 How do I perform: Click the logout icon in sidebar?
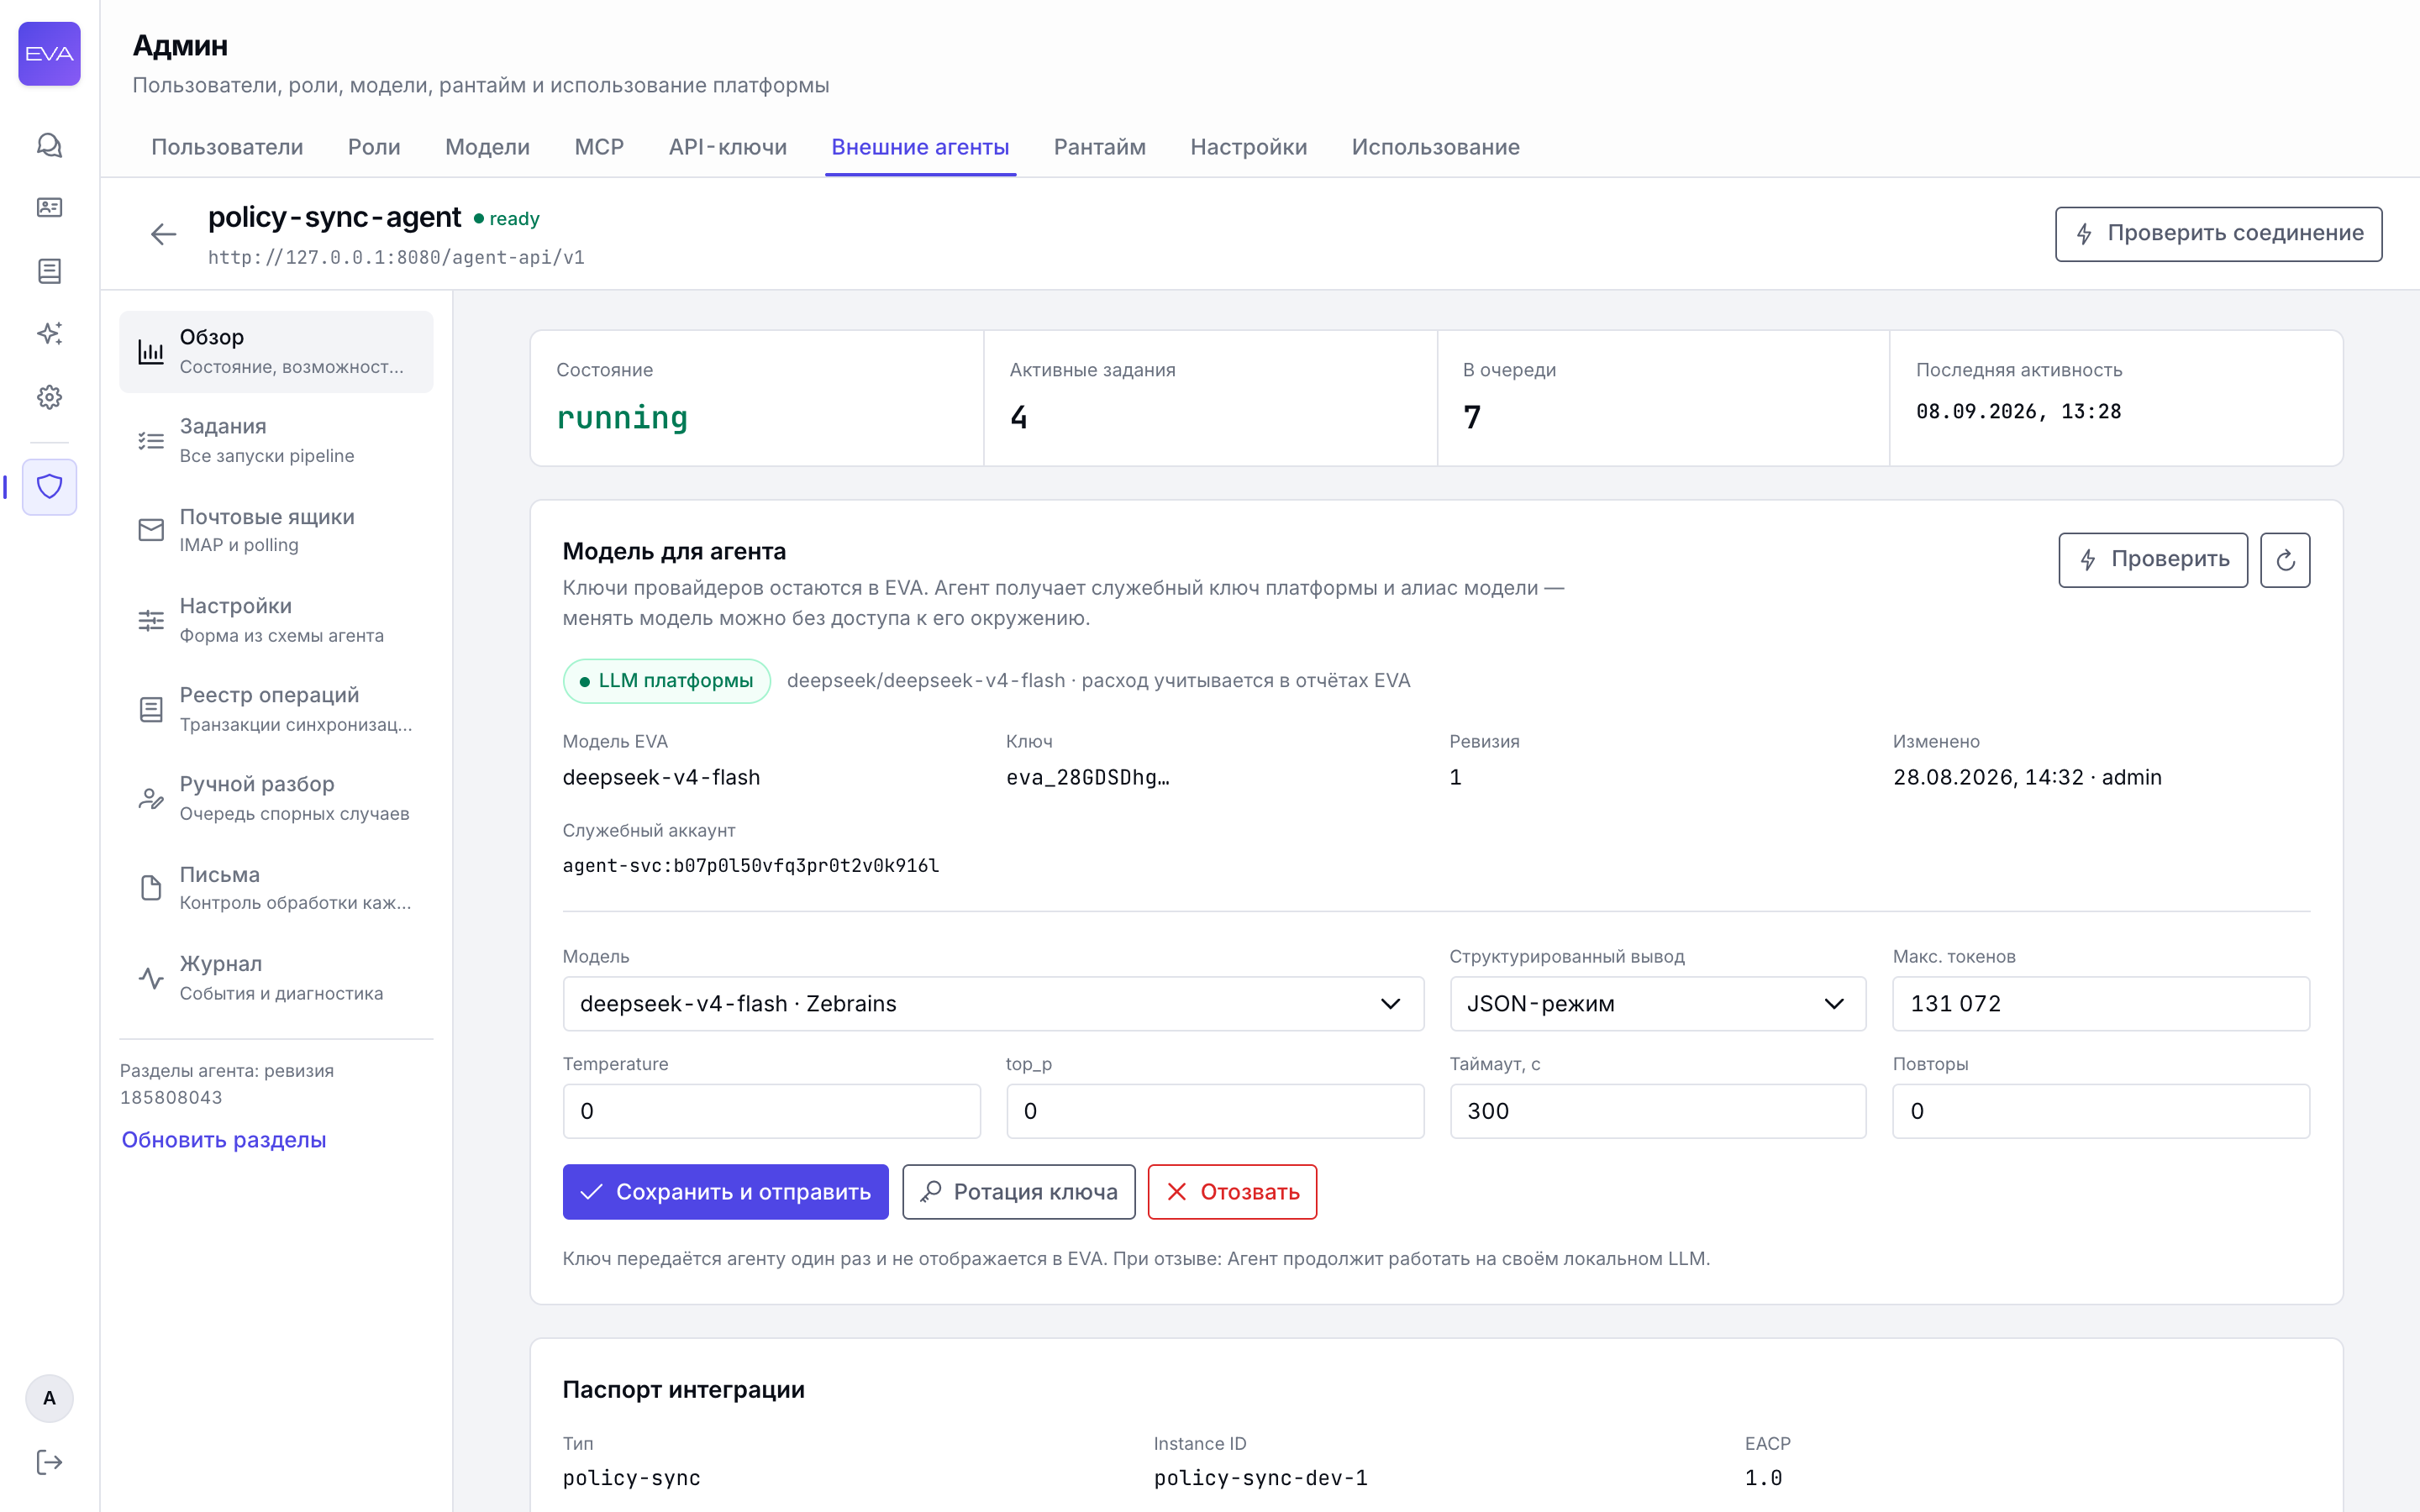[49, 1462]
